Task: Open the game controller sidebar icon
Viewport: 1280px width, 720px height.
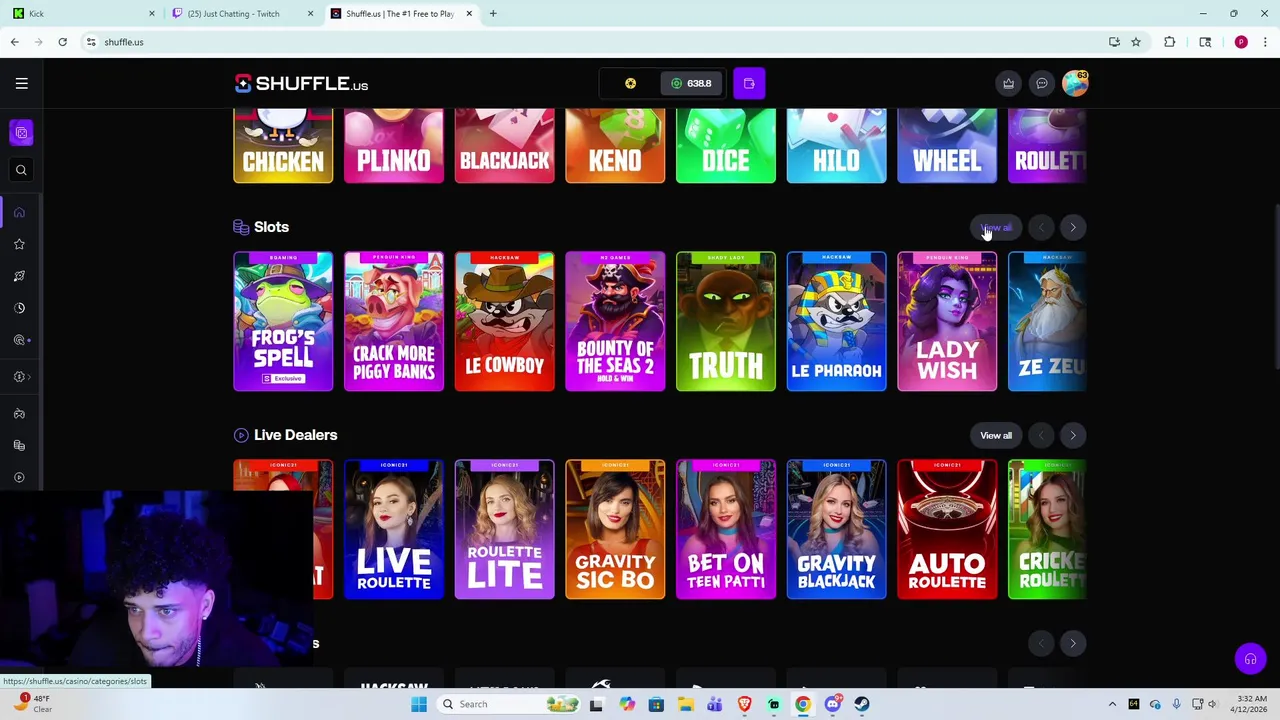Action: 19,413
